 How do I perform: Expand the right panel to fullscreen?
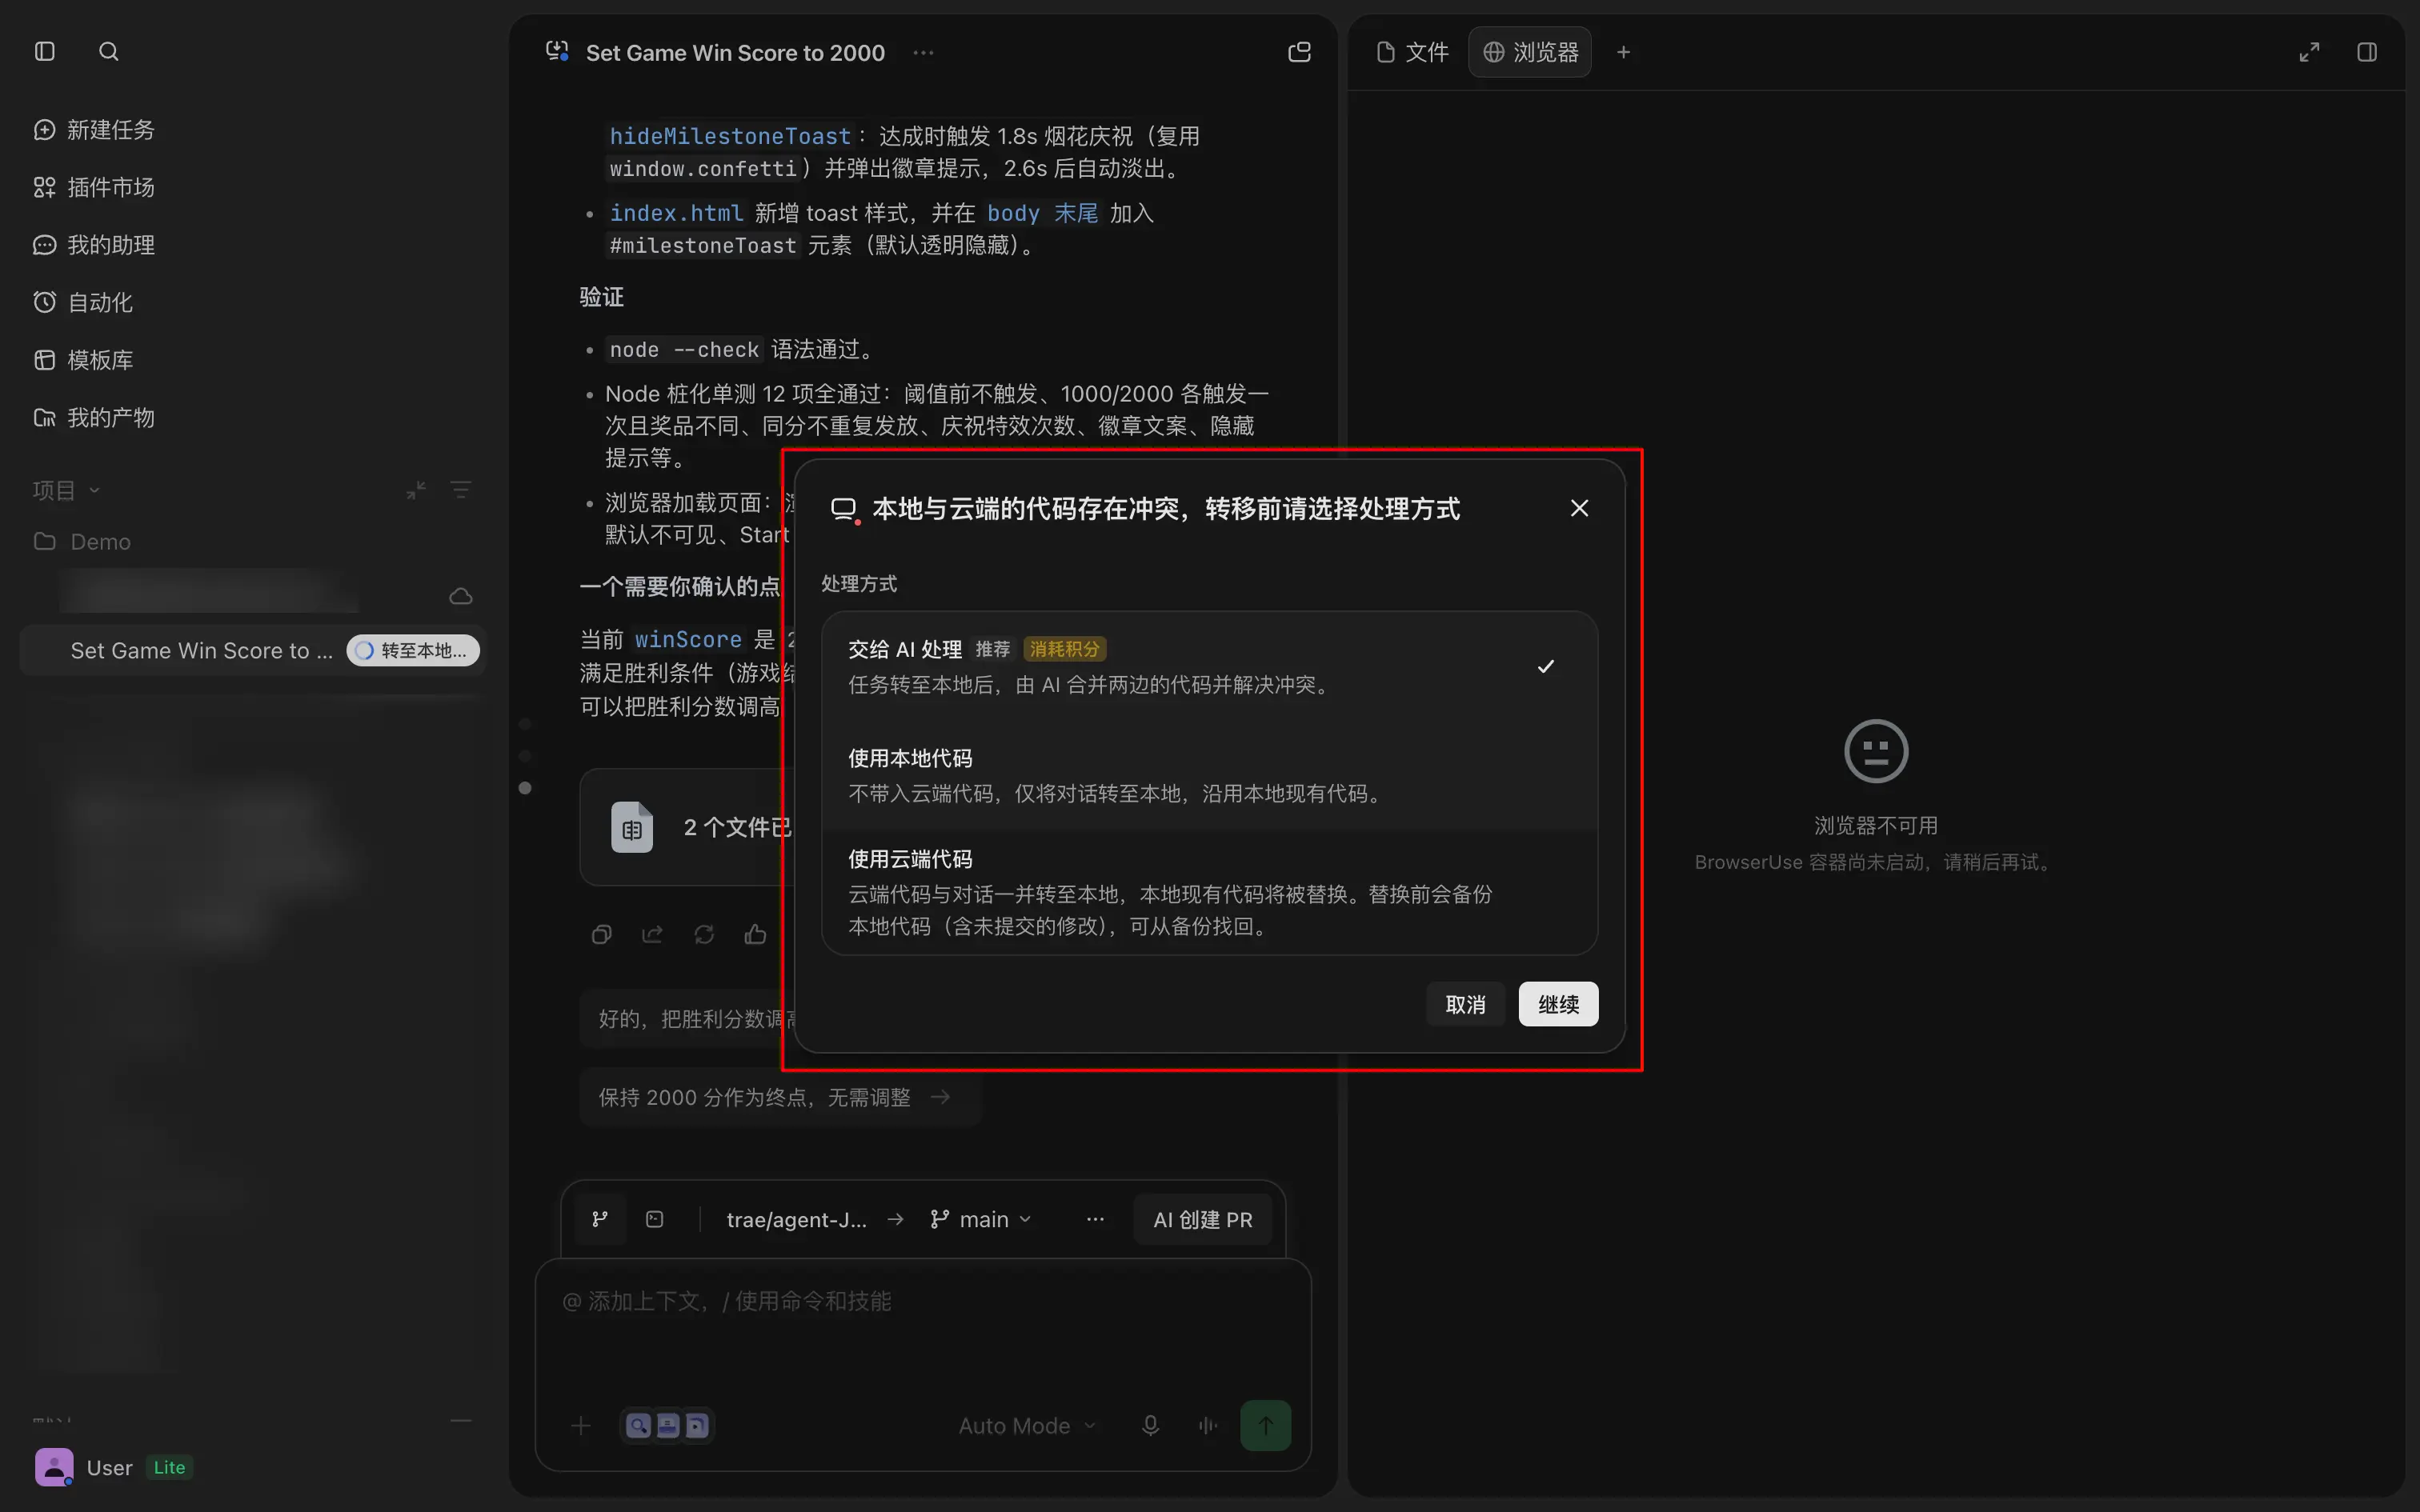coord(2309,52)
